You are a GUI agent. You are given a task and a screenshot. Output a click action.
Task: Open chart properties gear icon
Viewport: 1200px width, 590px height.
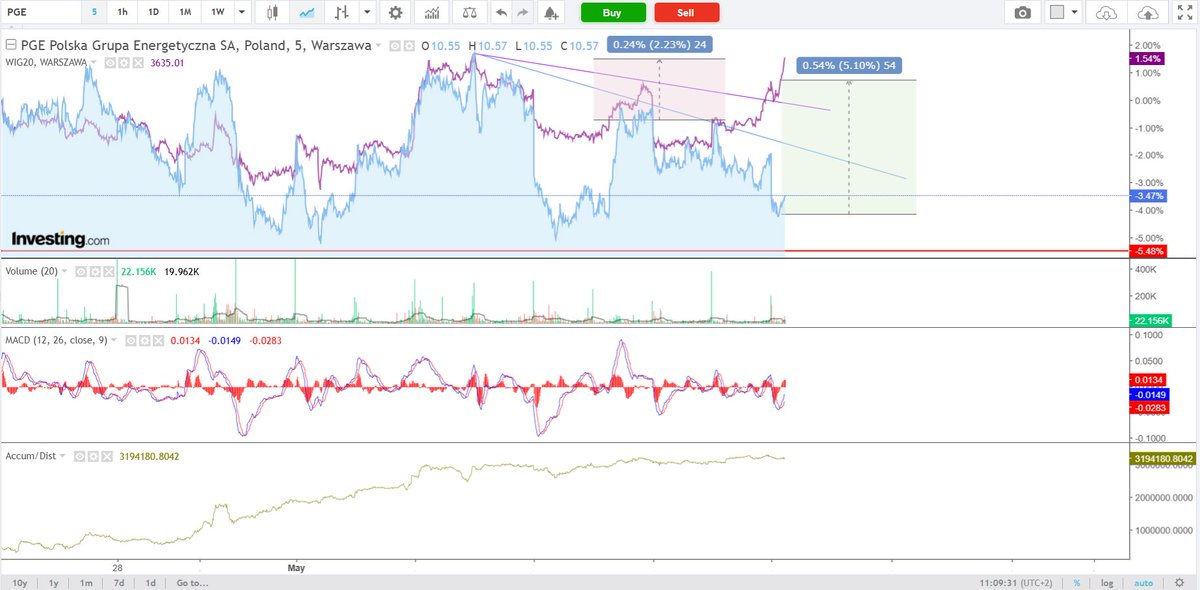tap(396, 13)
